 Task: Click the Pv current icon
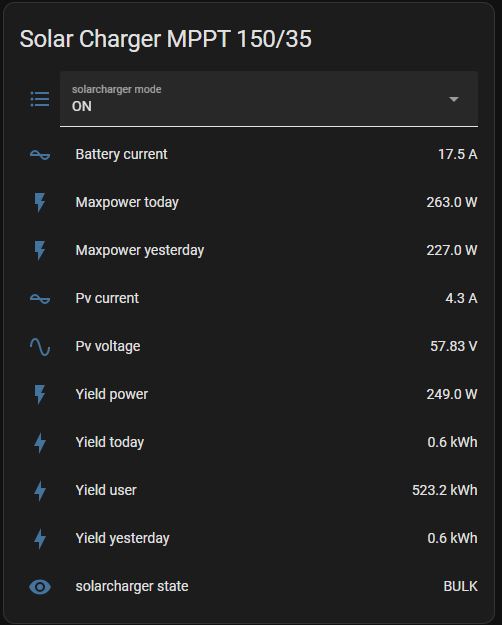pos(40,299)
